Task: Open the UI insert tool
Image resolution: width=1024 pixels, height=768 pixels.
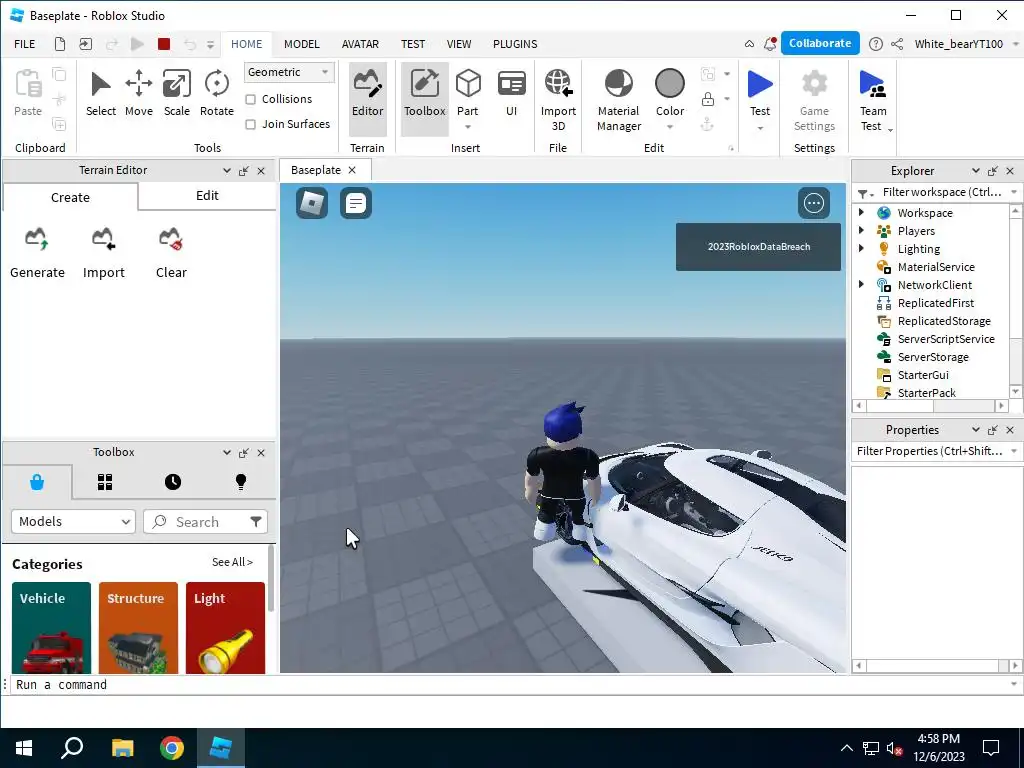Action: (511, 95)
